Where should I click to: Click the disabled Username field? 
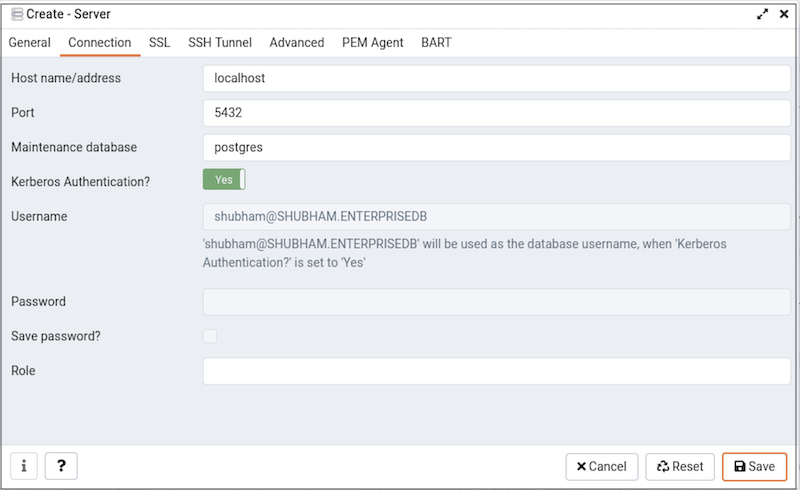[496, 216]
